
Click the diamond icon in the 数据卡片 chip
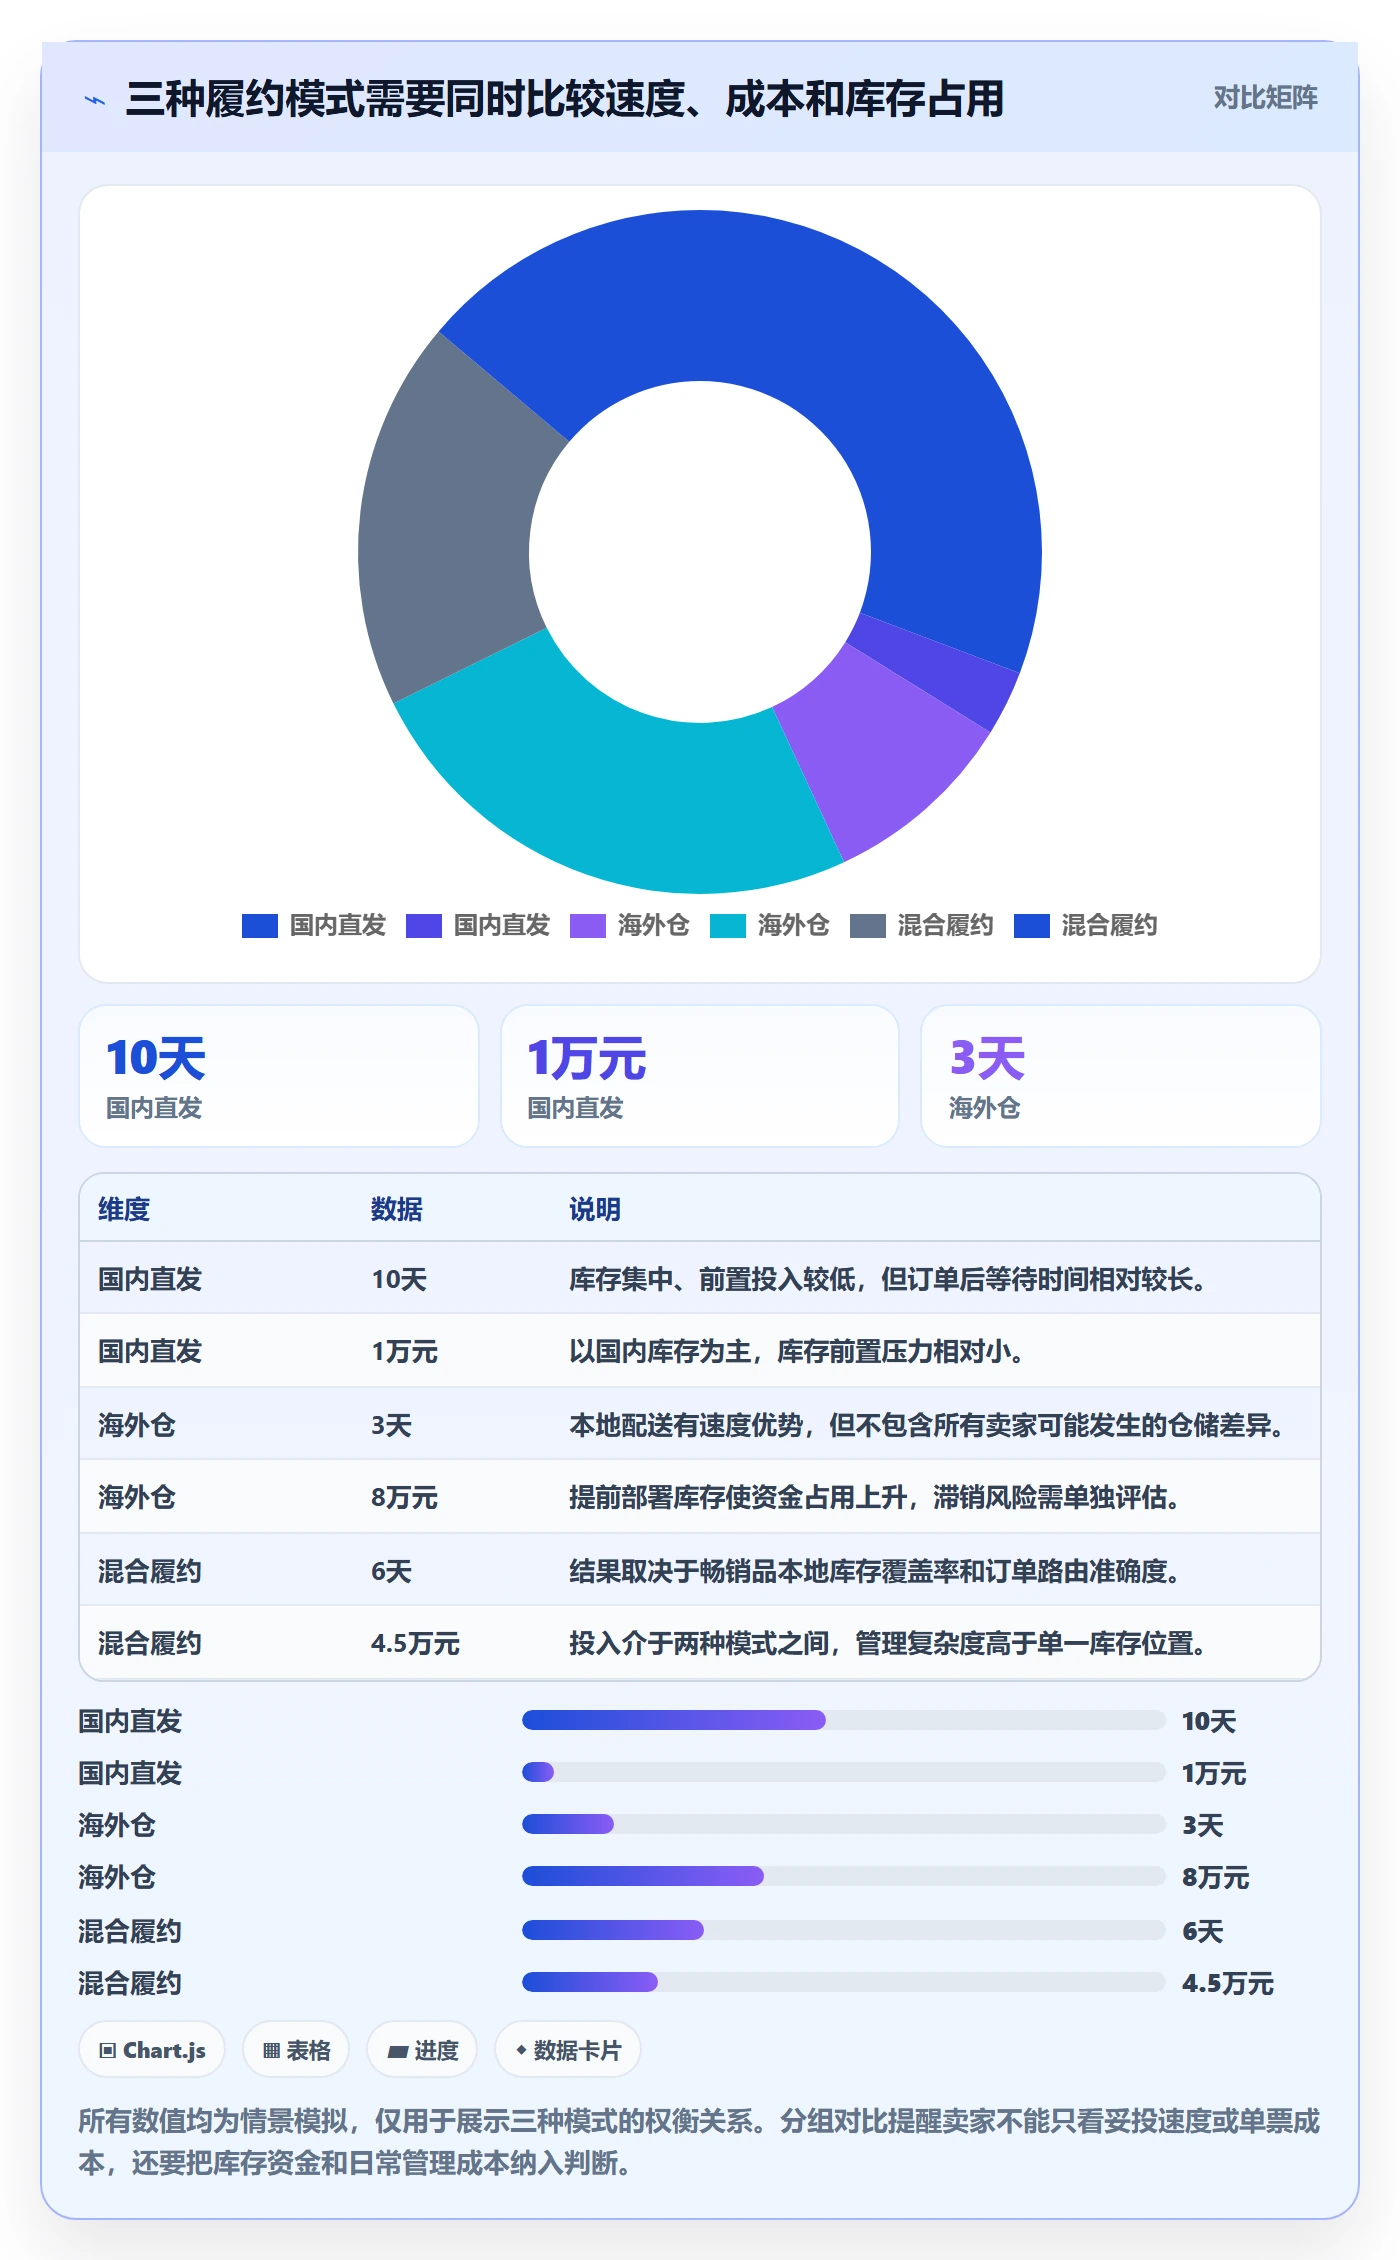(521, 2050)
